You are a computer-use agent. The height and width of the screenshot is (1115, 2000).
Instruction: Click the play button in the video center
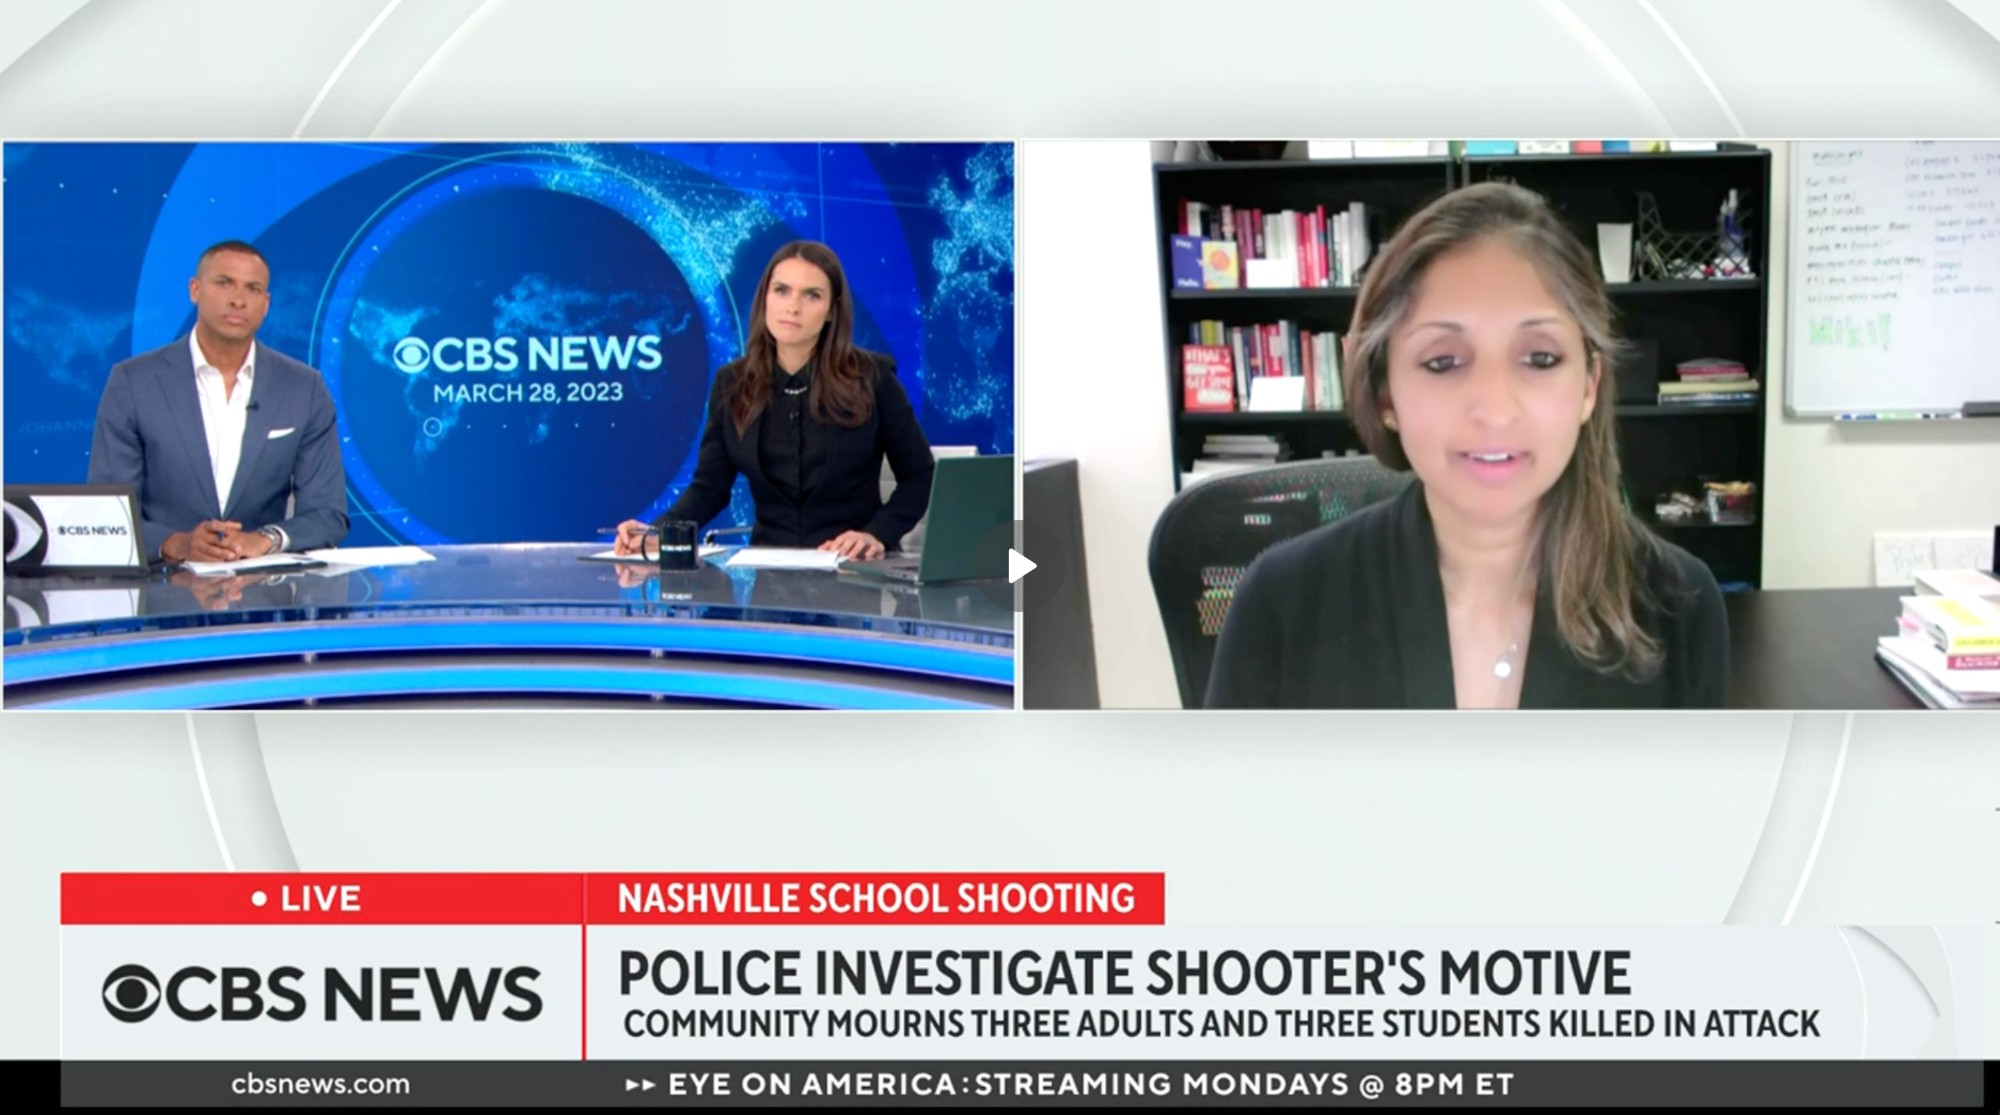point(1020,567)
